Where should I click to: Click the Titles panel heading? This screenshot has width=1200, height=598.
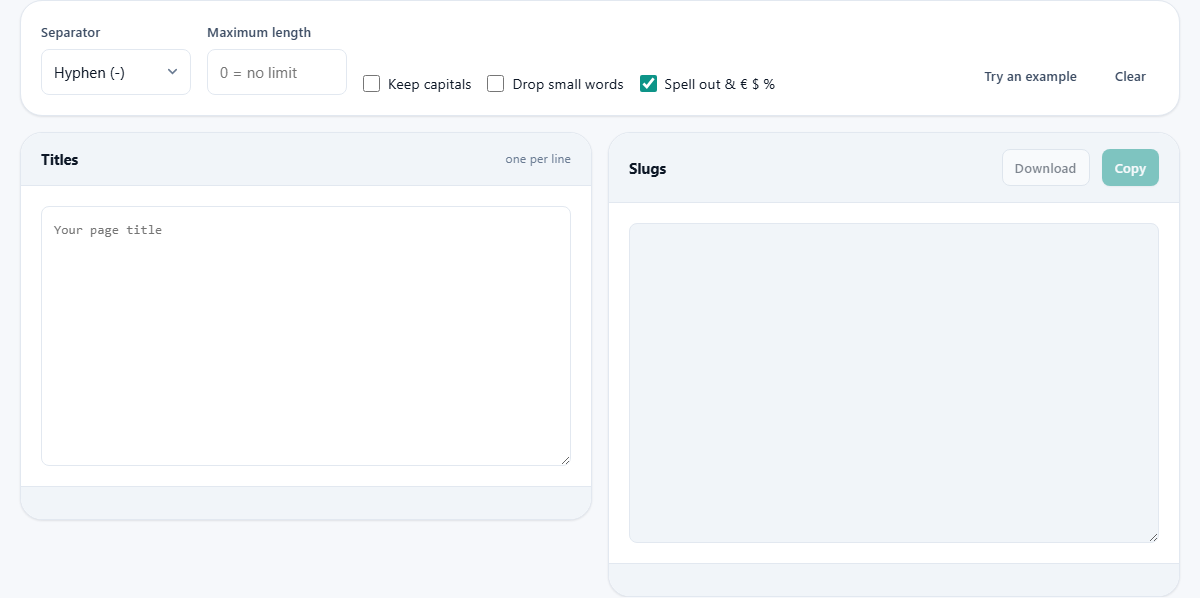60,159
